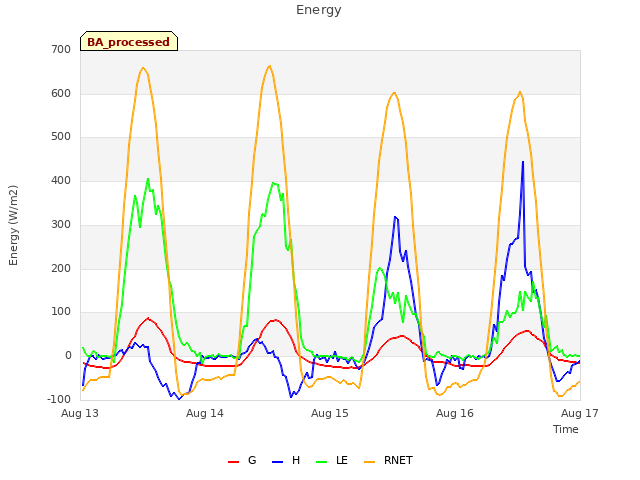Click the Time x-axis title
The image size is (640, 480).
pyautogui.click(x=566, y=429)
